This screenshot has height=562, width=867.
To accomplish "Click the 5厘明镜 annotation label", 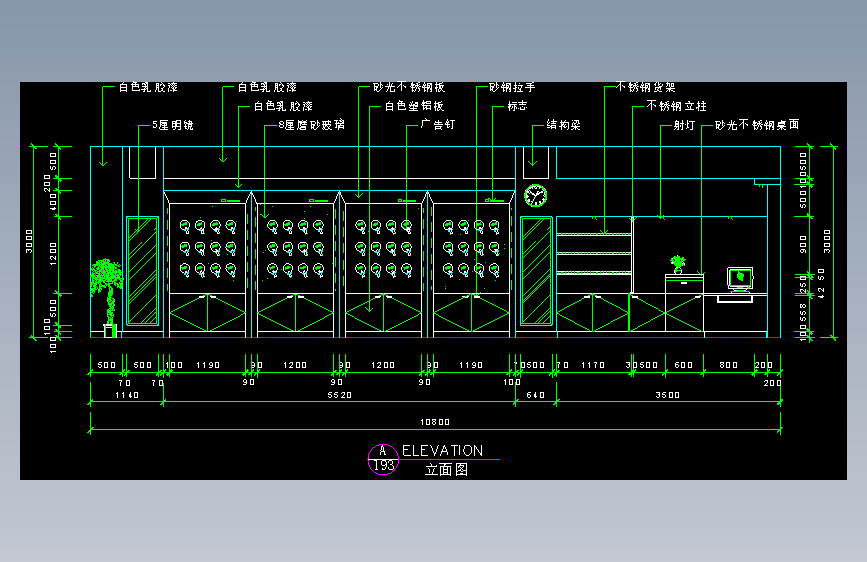I will point(173,125).
